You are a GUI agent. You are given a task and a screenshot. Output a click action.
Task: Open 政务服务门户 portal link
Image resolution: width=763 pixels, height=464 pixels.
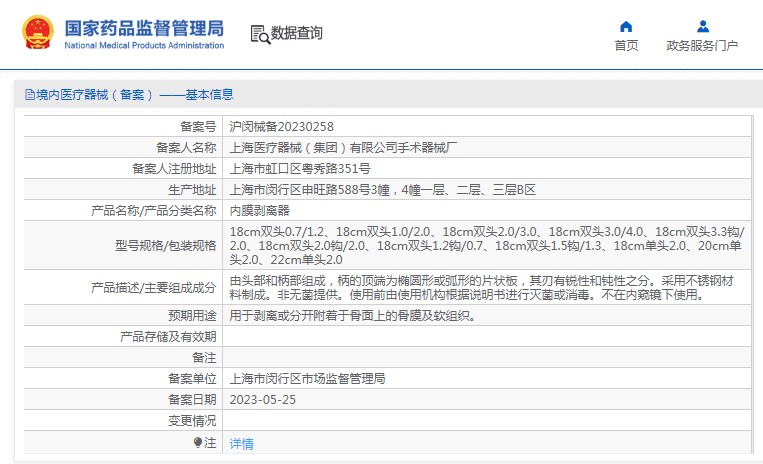pyautogui.click(x=702, y=46)
